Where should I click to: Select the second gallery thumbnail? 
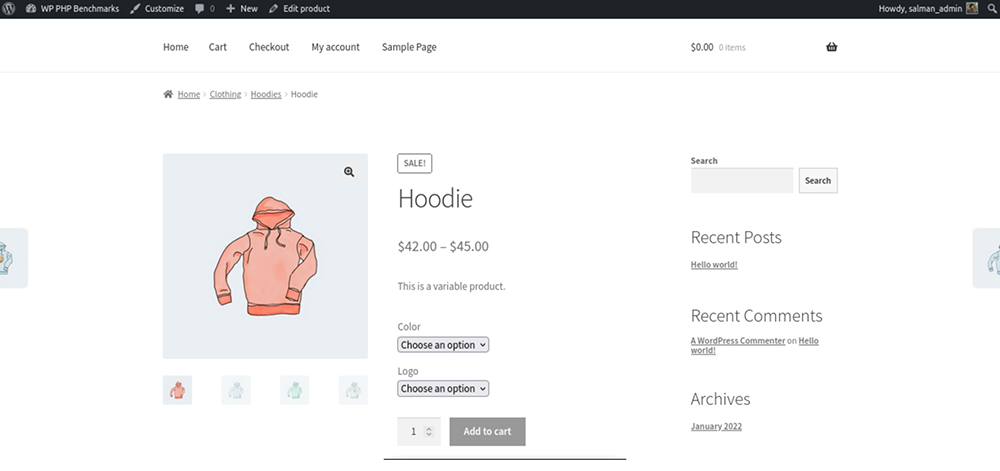pos(236,390)
